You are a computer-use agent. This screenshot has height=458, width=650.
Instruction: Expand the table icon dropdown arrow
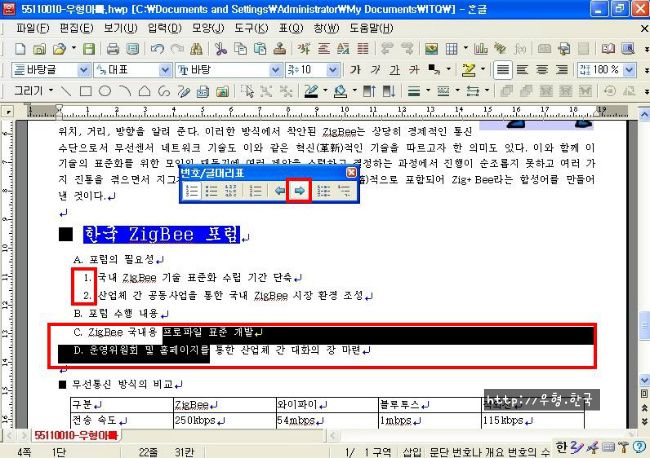click(466, 48)
